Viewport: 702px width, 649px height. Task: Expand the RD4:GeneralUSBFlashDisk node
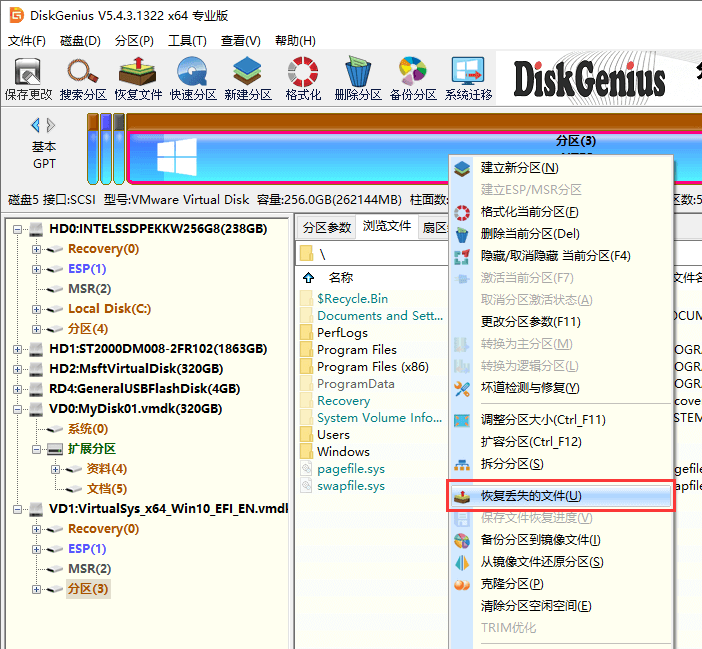click(x=17, y=389)
